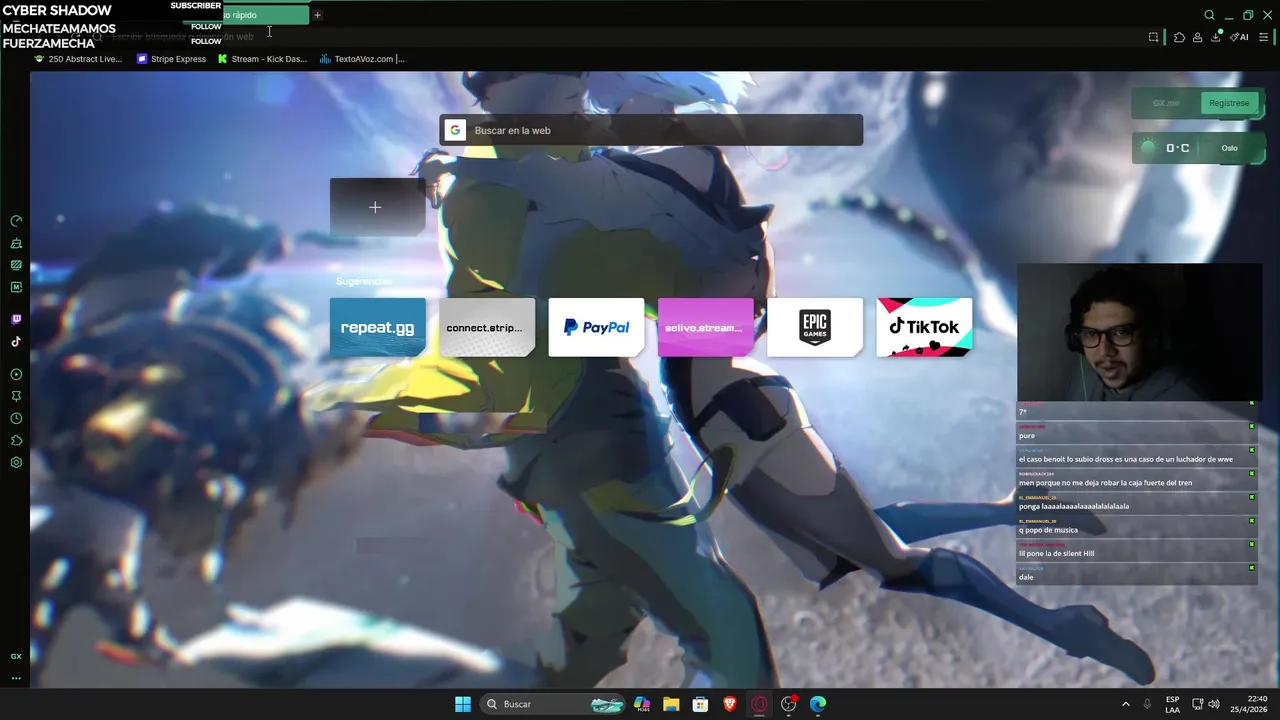Image resolution: width=1280 pixels, height=720 pixels.
Task: Open the striped GX Mods sidebar icon
Action: coord(16,265)
